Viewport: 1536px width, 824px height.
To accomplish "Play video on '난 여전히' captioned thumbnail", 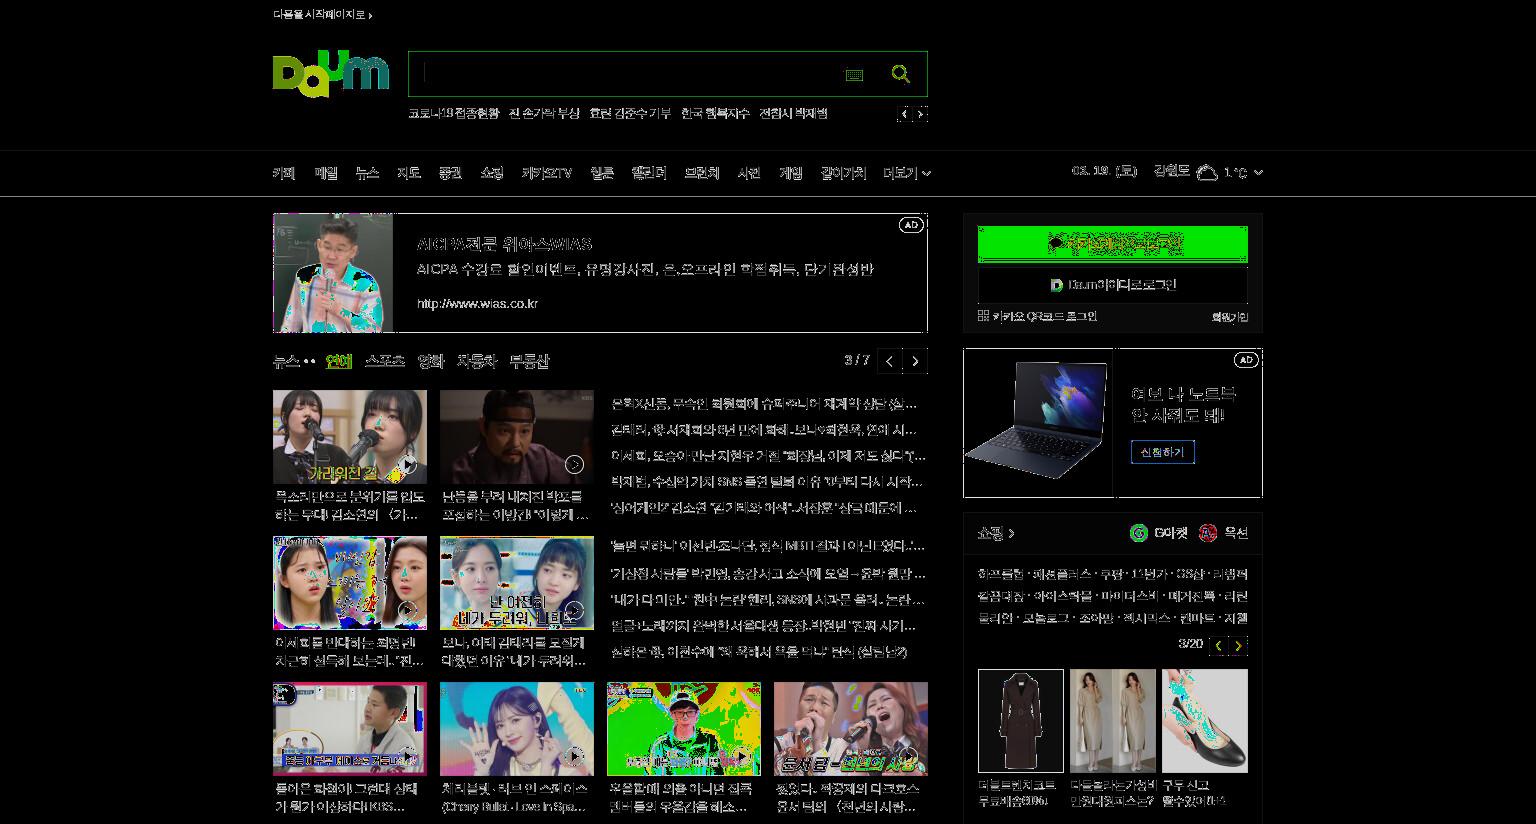I will (574, 610).
